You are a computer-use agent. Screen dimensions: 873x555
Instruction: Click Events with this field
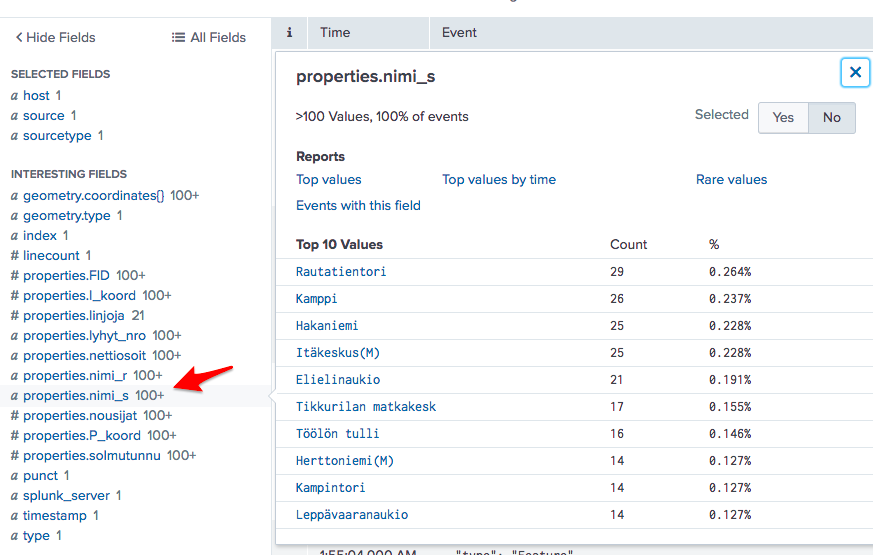pyautogui.click(x=358, y=205)
